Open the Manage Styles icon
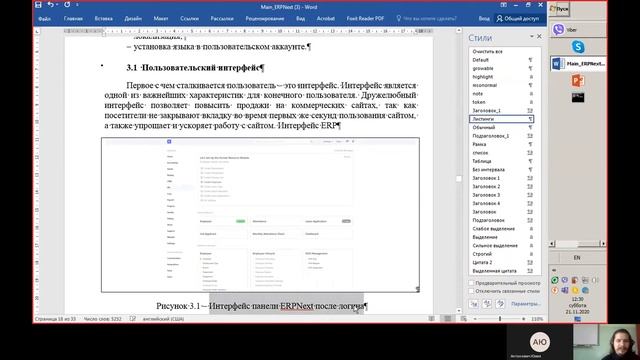This screenshot has height=360, width=640. click(500, 304)
